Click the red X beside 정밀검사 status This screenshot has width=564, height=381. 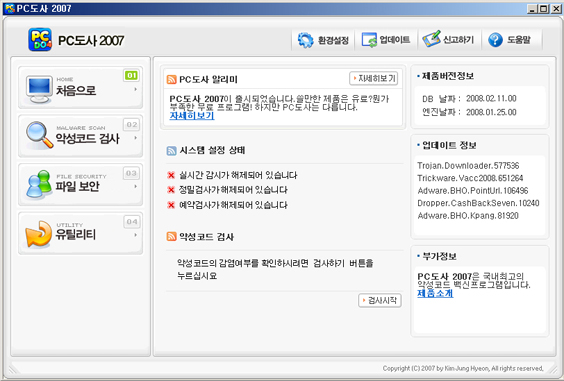(171, 190)
